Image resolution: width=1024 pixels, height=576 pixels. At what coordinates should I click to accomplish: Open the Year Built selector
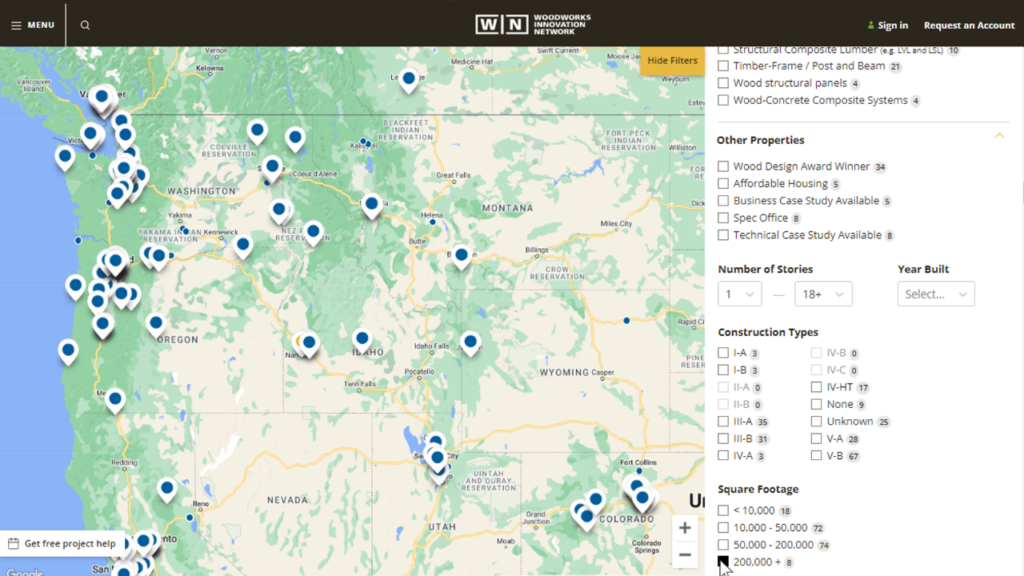coord(936,293)
